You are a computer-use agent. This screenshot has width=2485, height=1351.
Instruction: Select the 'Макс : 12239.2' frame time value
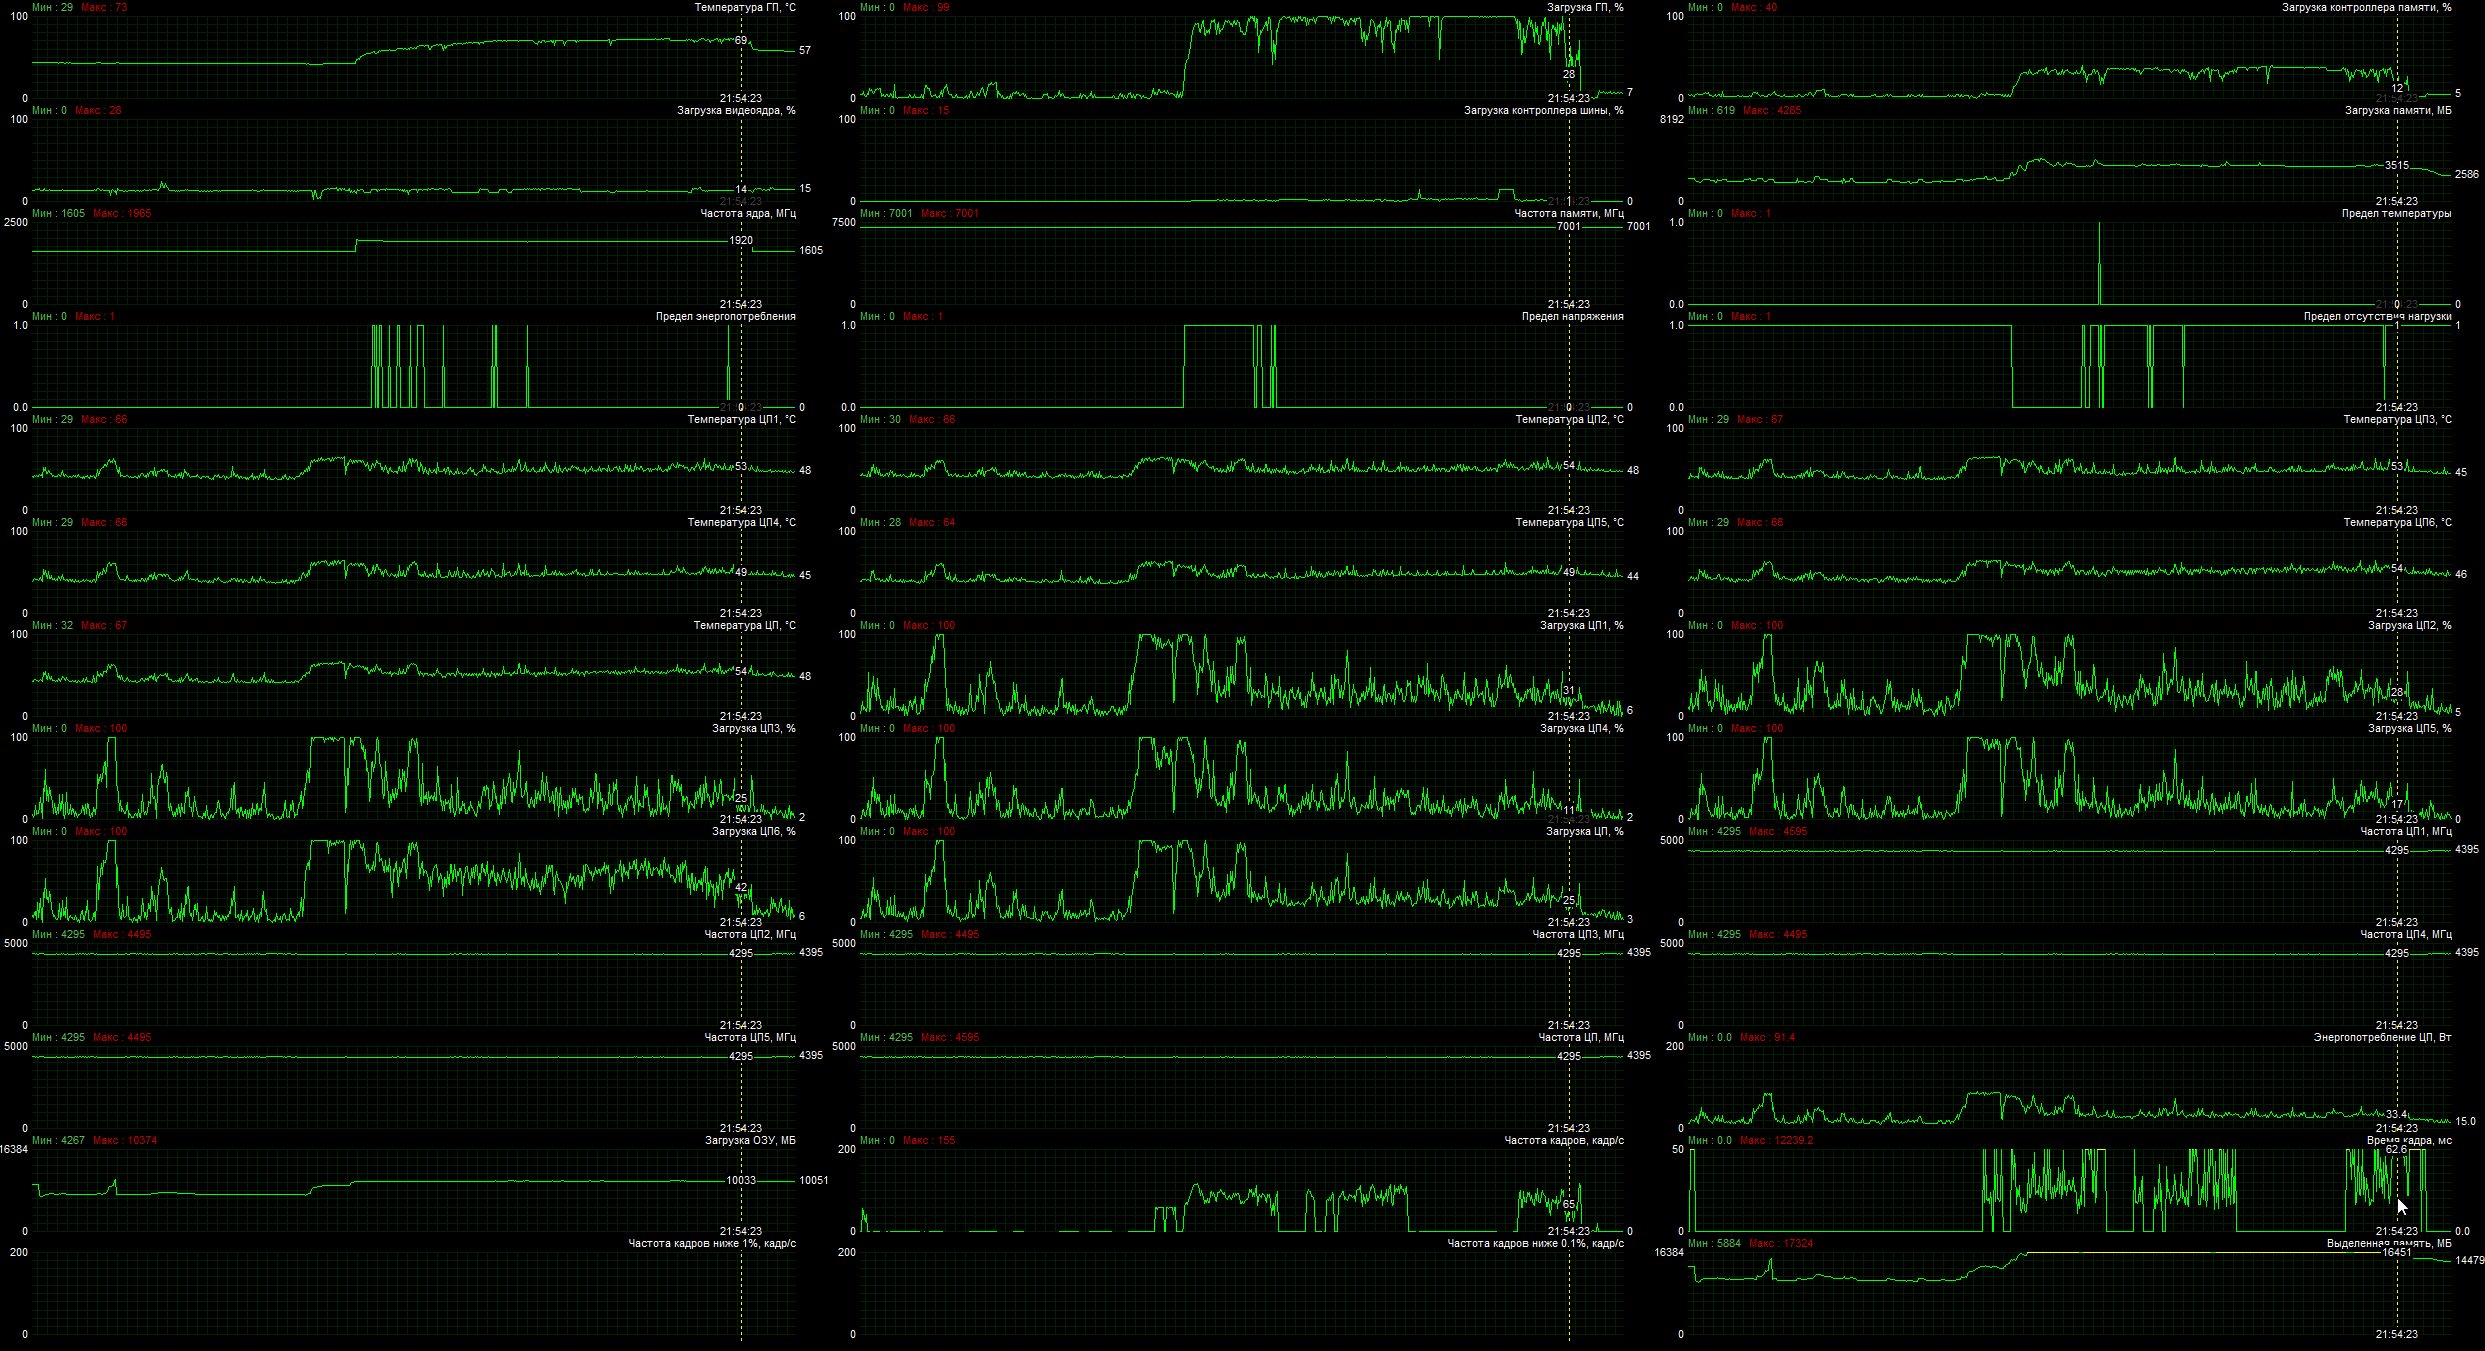[x=1777, y=1140]
